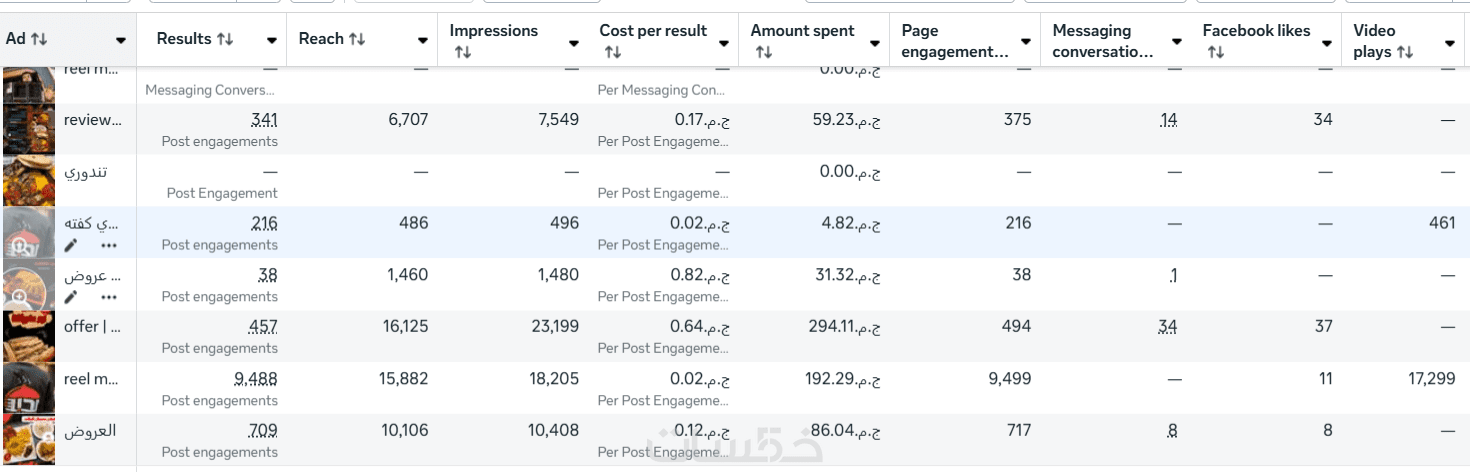The image size is (1470, 472).
Task: Click sort arrows under Amount spent
Action: pos(763,52)
